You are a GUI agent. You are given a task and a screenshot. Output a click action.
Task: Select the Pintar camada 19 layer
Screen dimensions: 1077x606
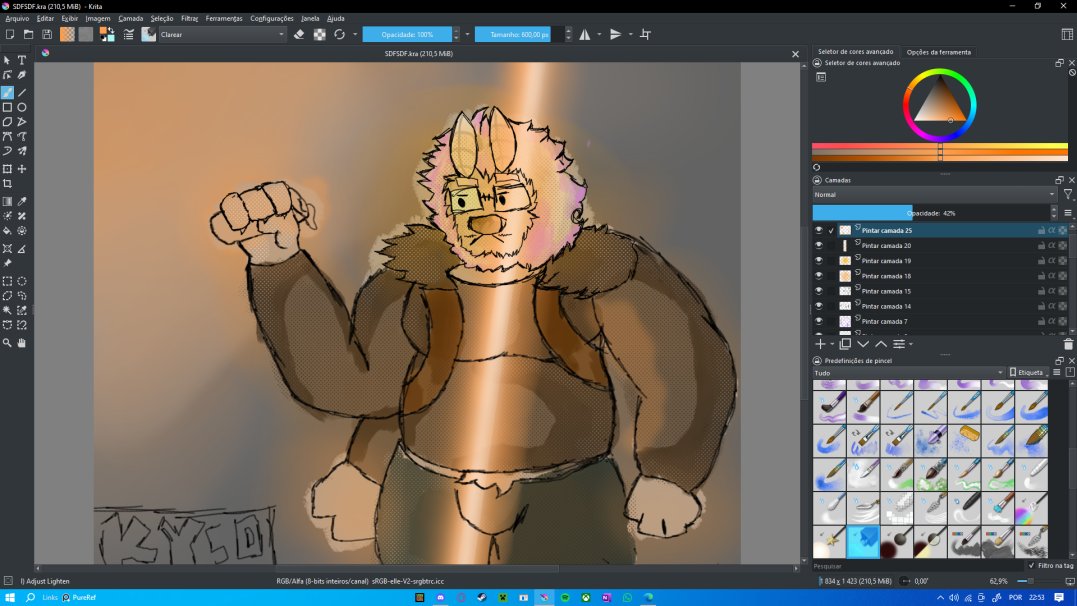[941, 260]
